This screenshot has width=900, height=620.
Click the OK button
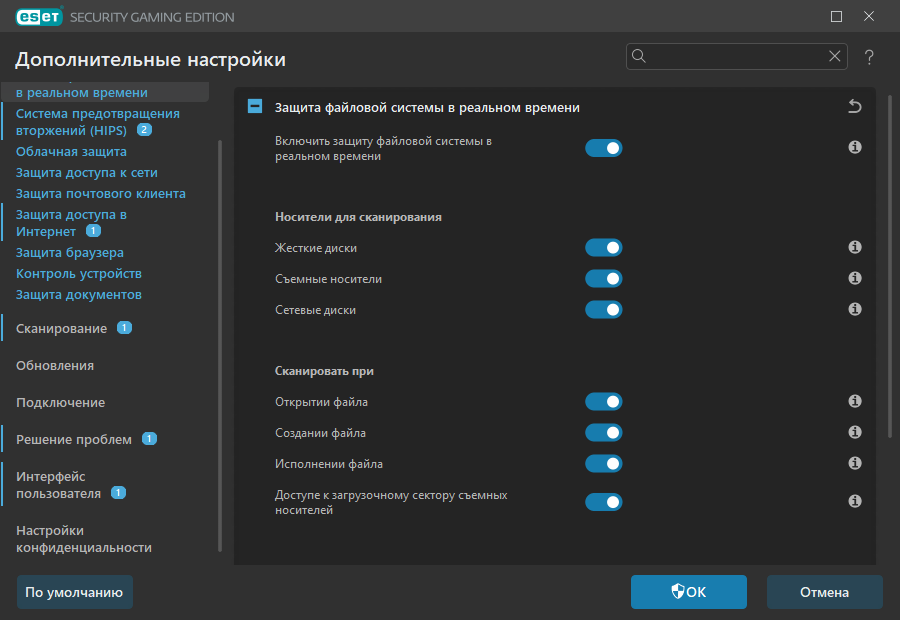coord(689,592)
